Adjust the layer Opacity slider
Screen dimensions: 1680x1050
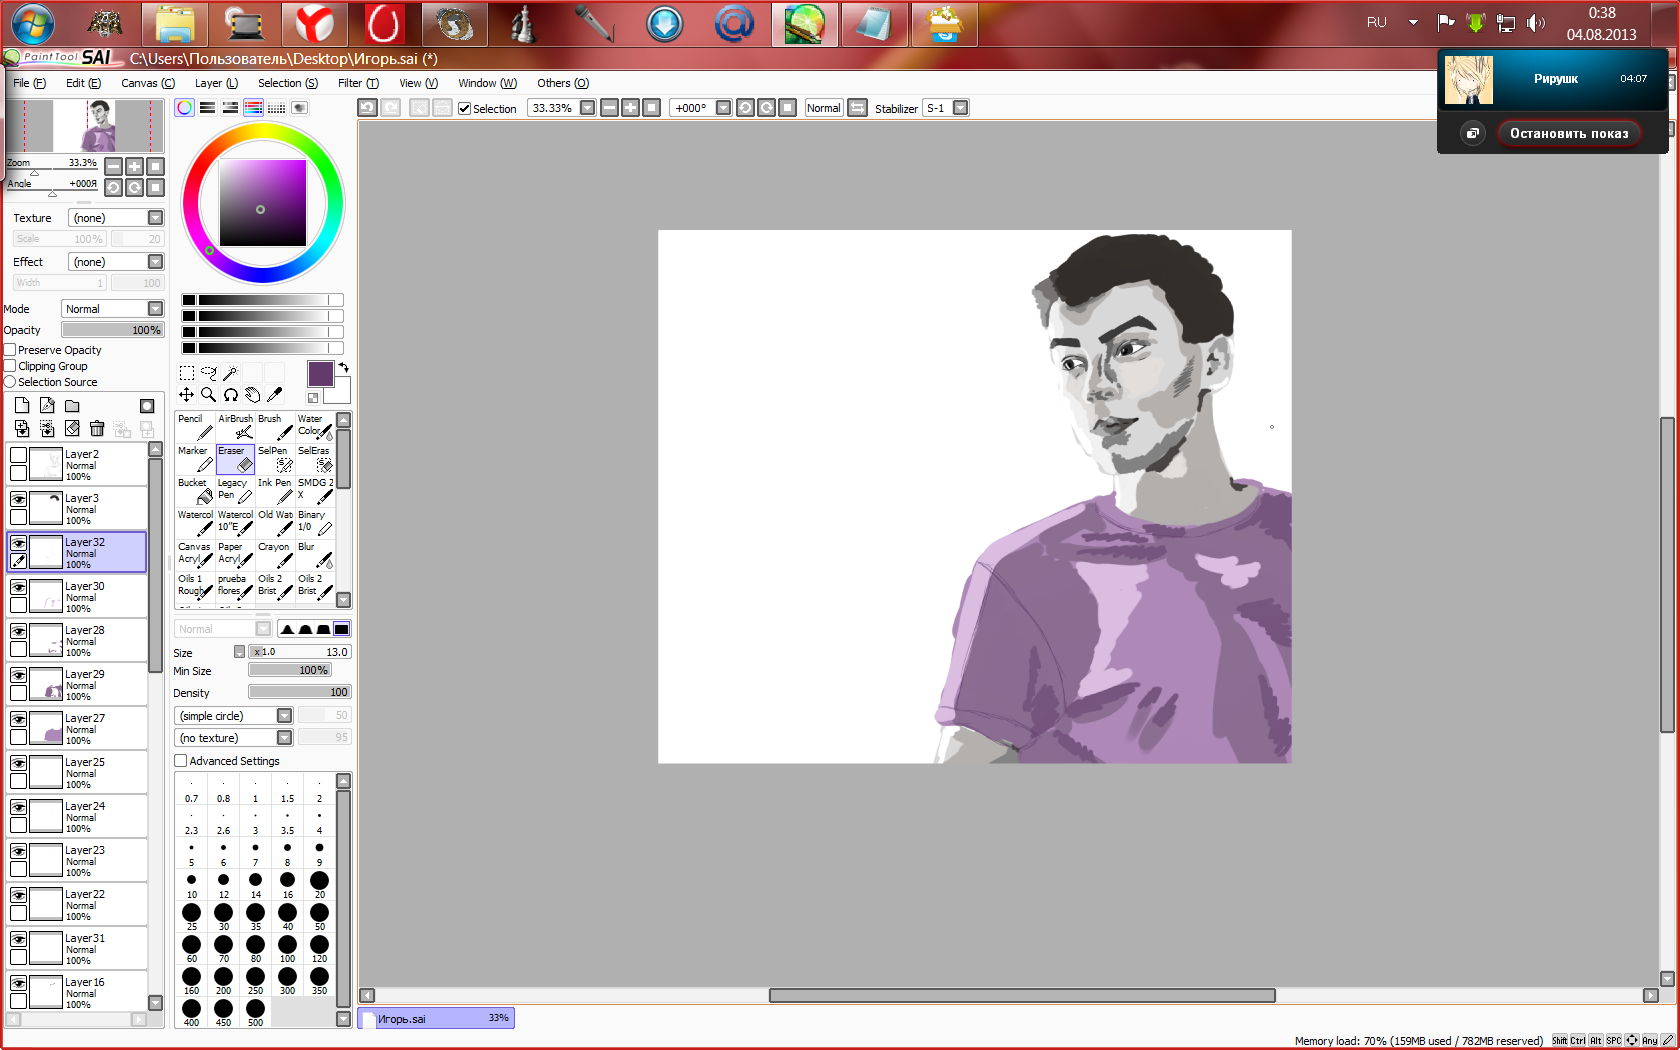[112, 330]
